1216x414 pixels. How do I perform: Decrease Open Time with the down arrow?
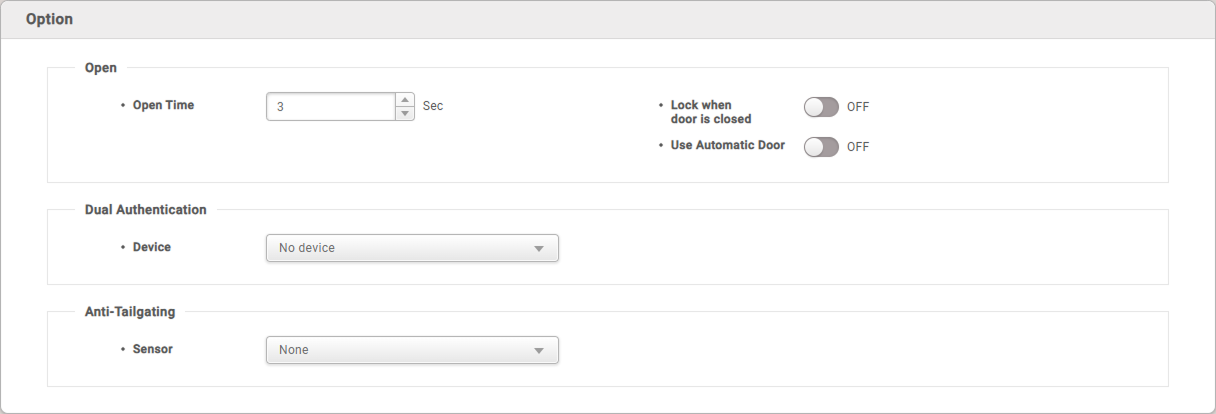(405, 113)
